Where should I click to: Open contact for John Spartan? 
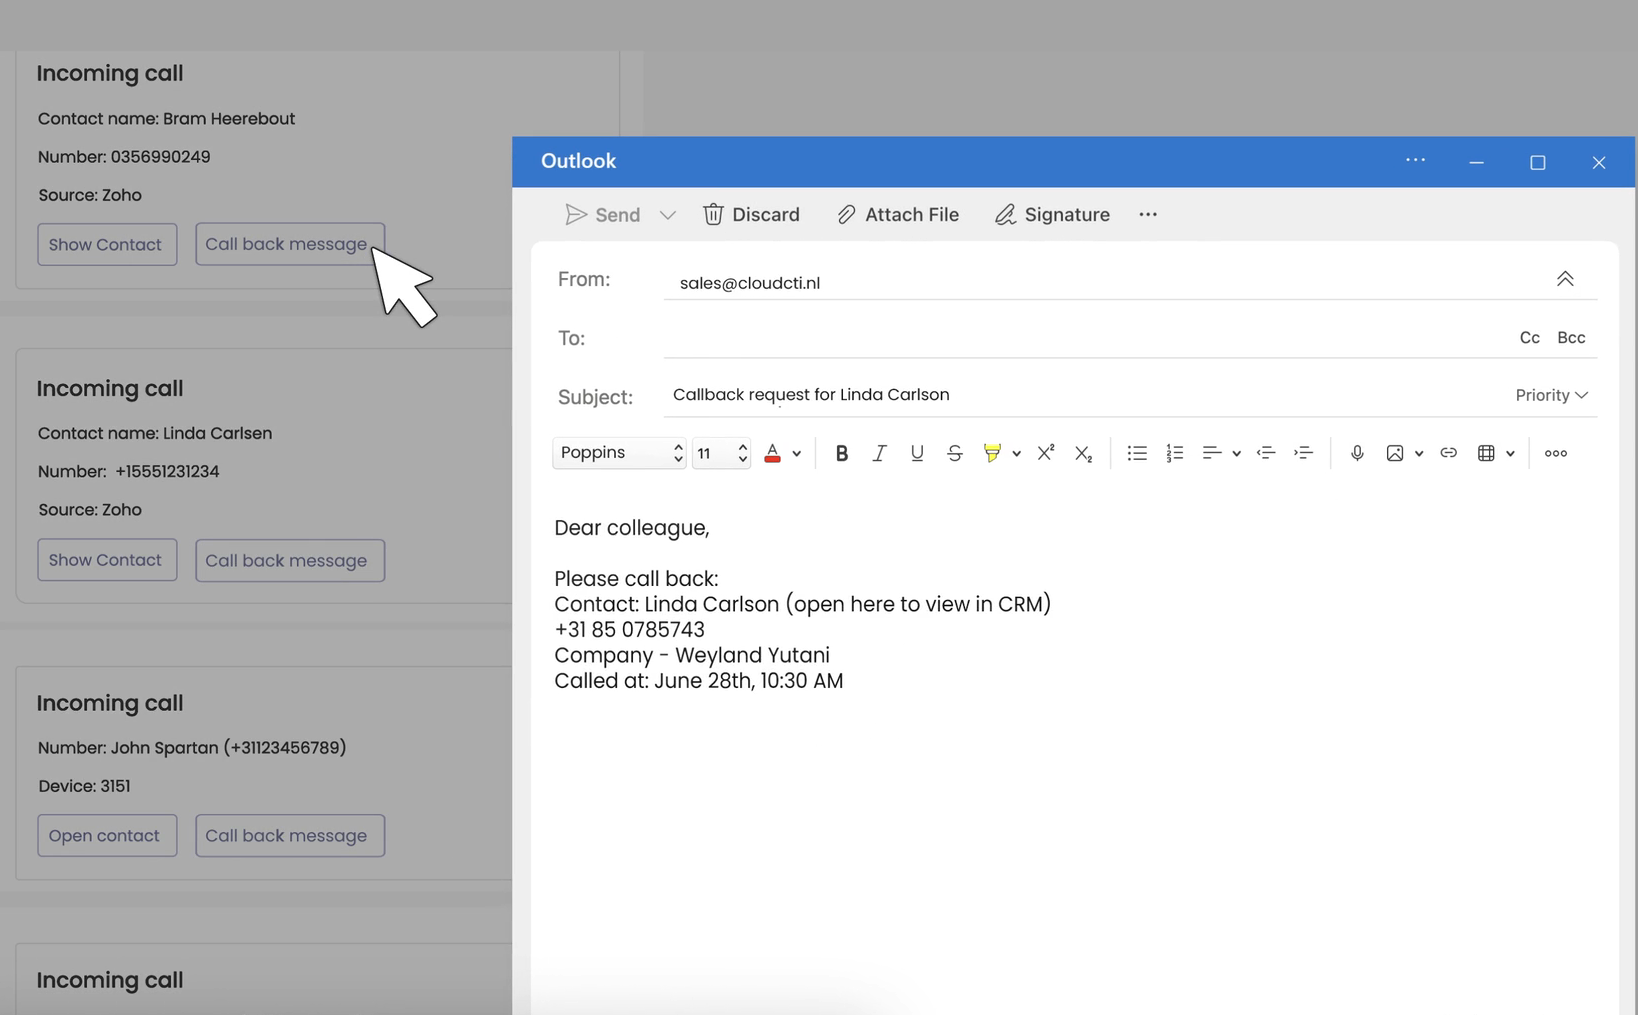[107, 835]
